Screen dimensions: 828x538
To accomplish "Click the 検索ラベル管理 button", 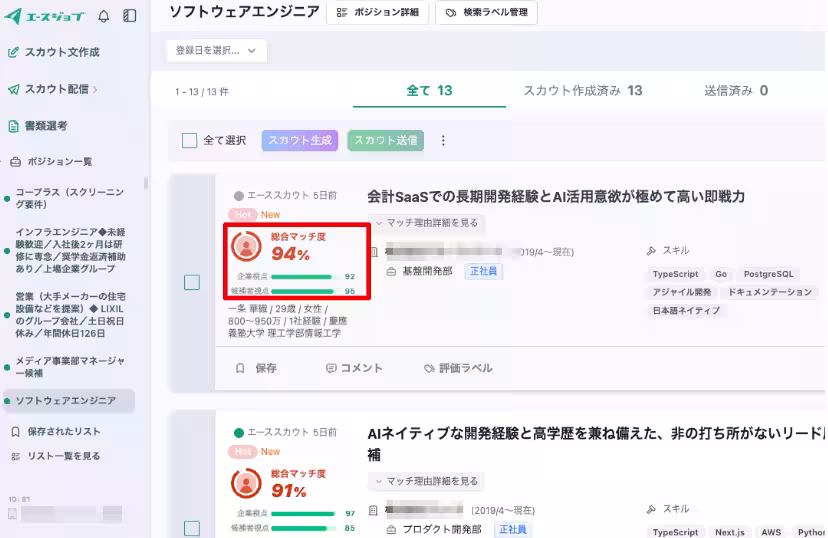I will tap(486, 13).
